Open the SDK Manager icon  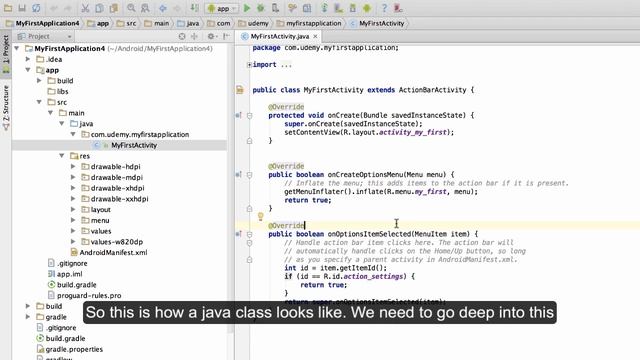(x=353, y=8)
